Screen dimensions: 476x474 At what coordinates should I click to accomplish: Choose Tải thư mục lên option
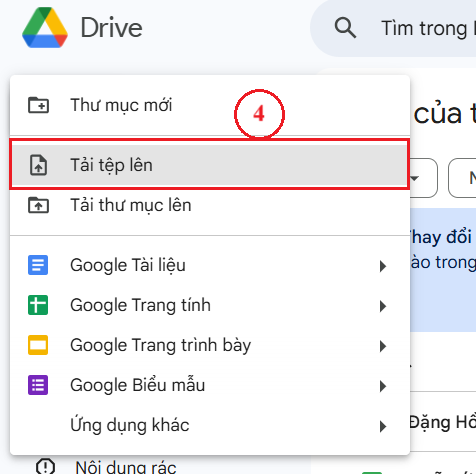click(210, 205)
